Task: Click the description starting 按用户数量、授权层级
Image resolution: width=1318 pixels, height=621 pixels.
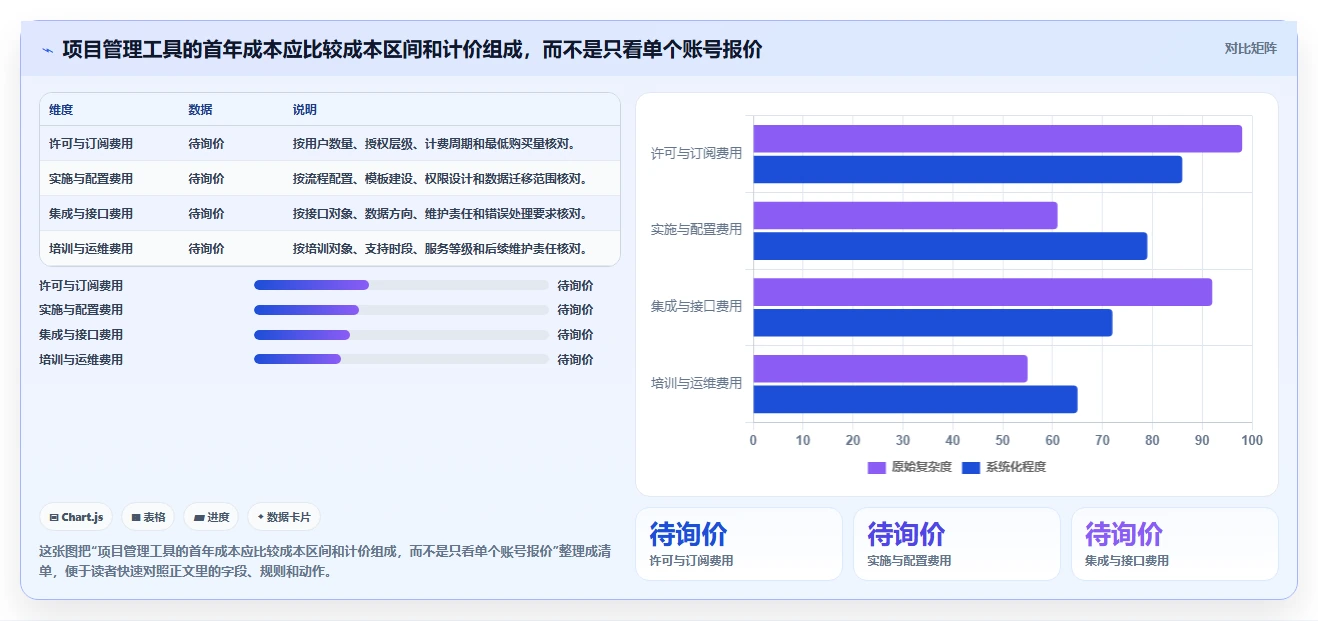Action: click(435, 144)
